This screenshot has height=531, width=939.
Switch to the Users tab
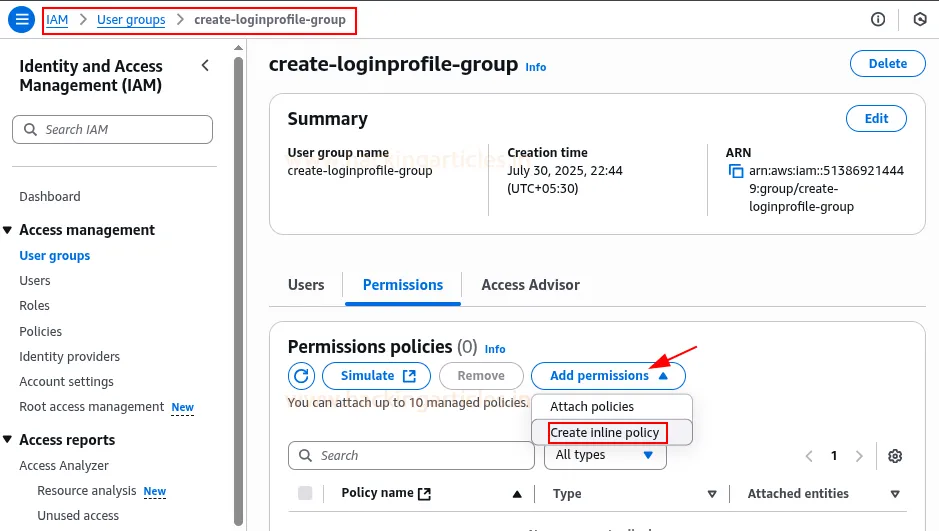point(306,285)
